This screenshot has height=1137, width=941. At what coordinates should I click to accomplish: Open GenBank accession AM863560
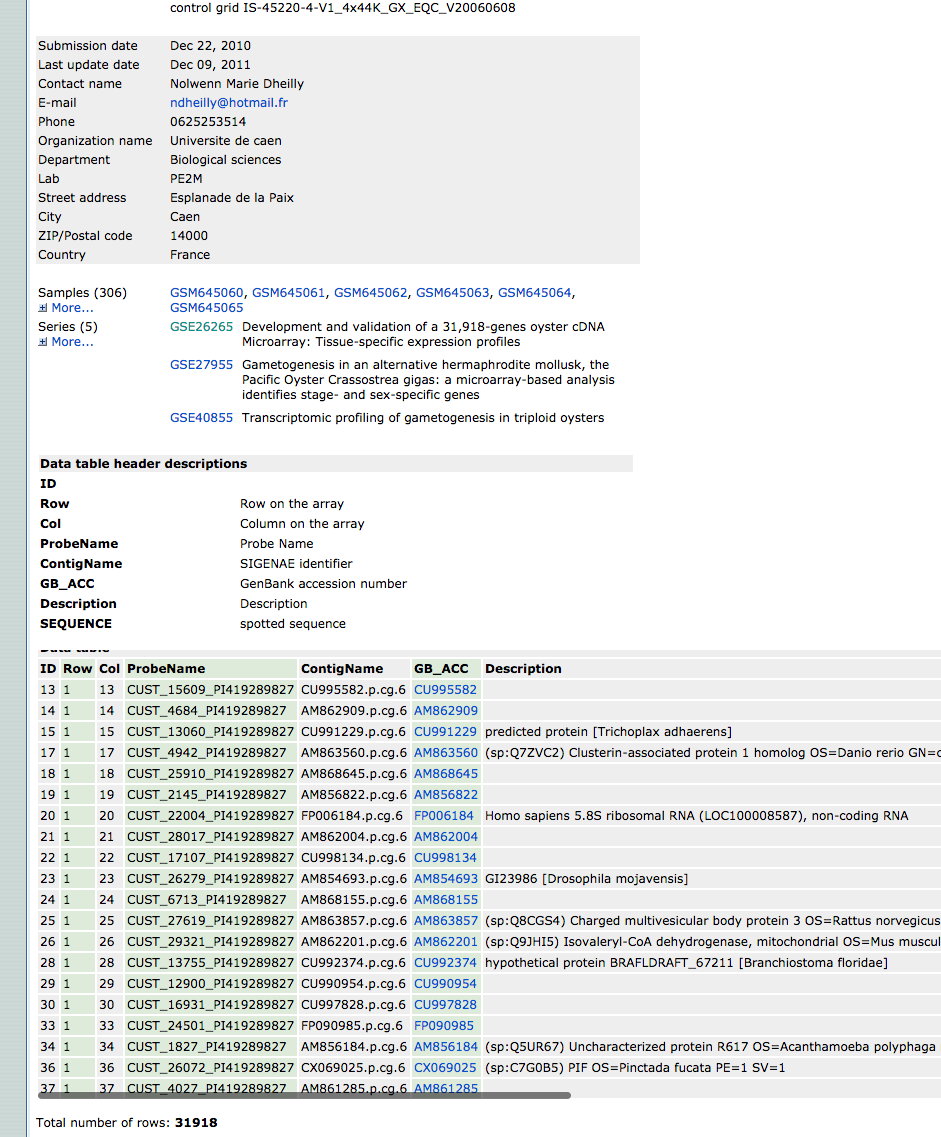(x=446, y=753)
